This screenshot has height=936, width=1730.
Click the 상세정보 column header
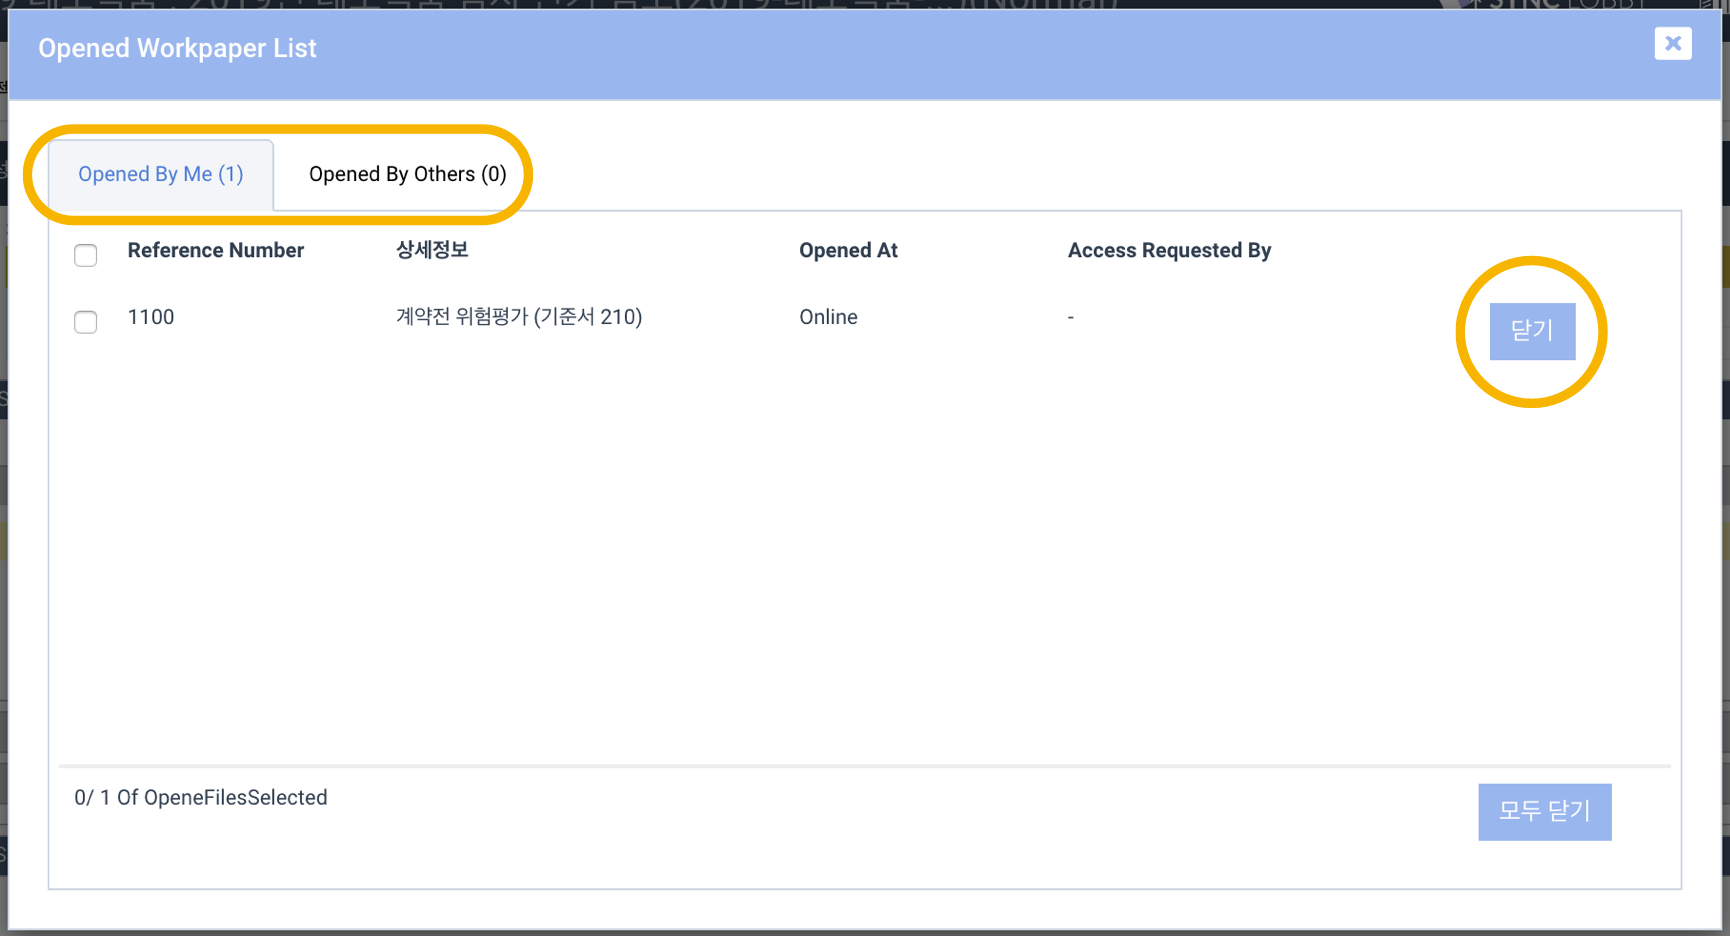(x=432, y=250)
